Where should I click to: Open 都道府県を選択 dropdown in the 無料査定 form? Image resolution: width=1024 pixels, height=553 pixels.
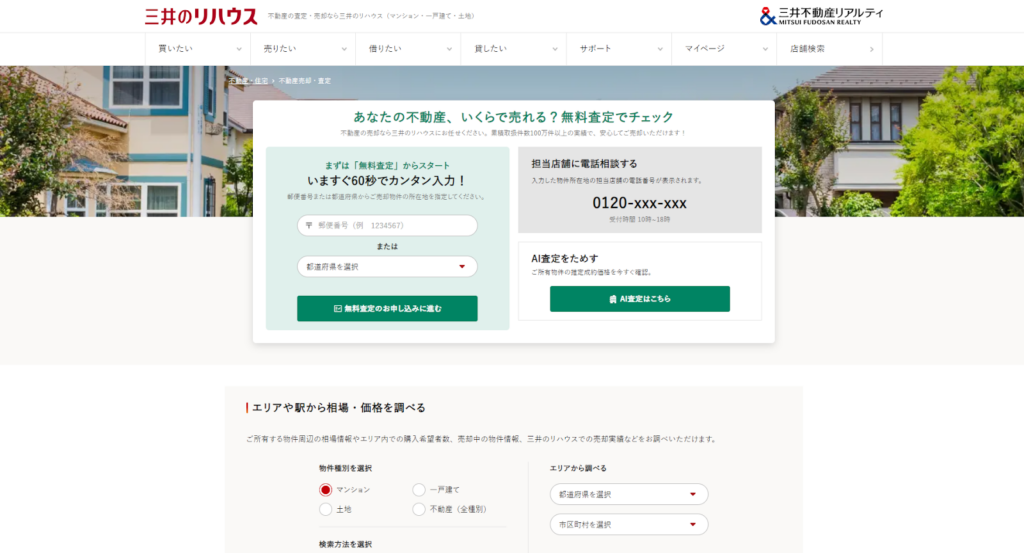pyautogui.click(x=387, y=266)
